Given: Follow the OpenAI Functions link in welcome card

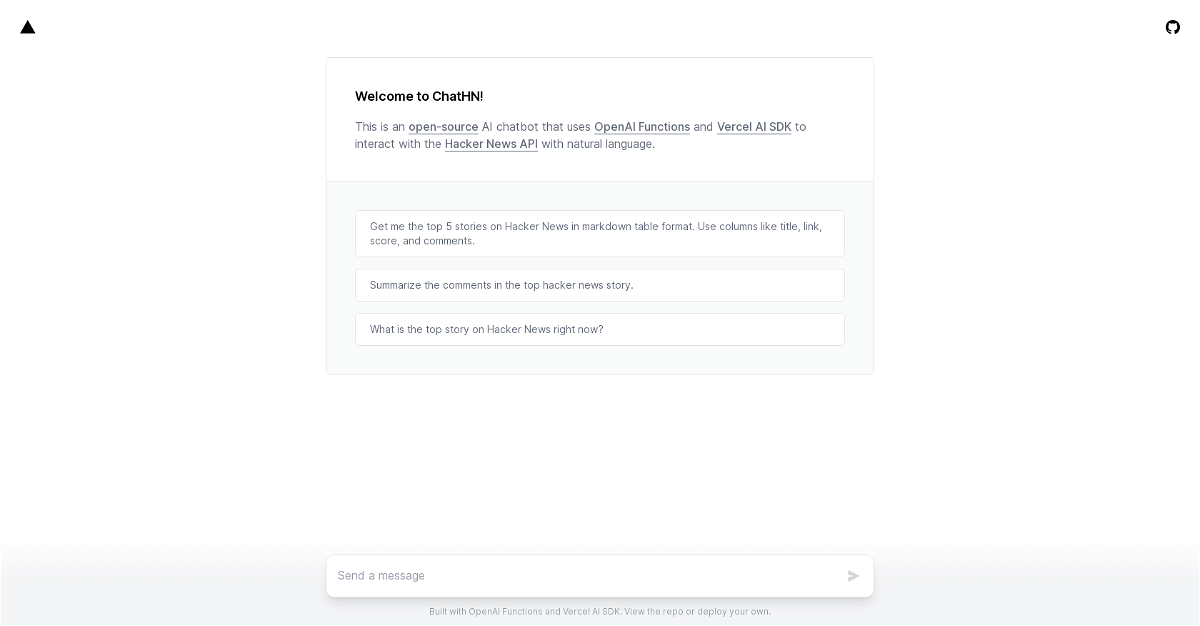Looking at the screenshot, I should point(641,127).
